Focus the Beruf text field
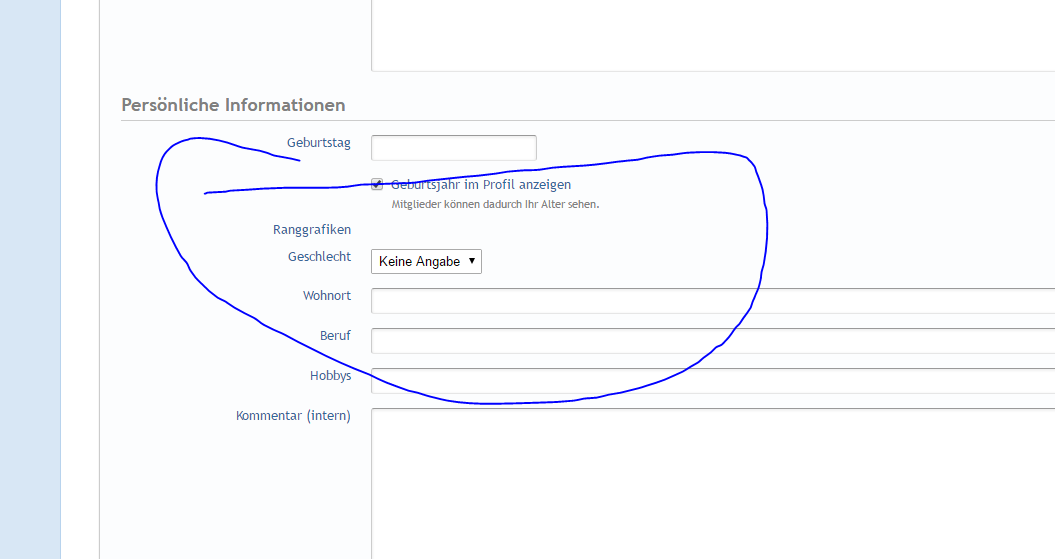 (712, 341)
